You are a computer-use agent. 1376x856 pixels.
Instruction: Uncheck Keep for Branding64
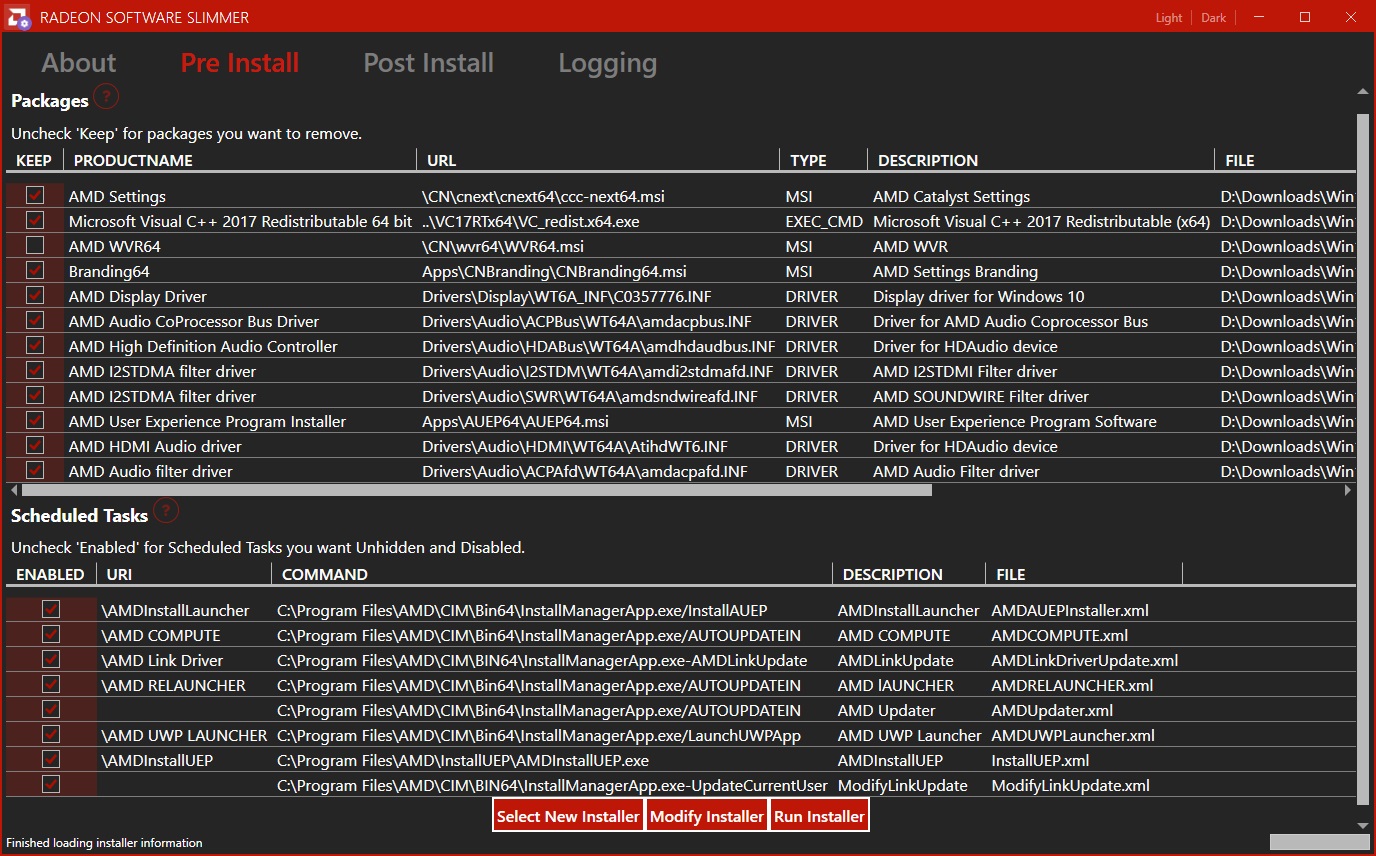click(x=35, y=271)
